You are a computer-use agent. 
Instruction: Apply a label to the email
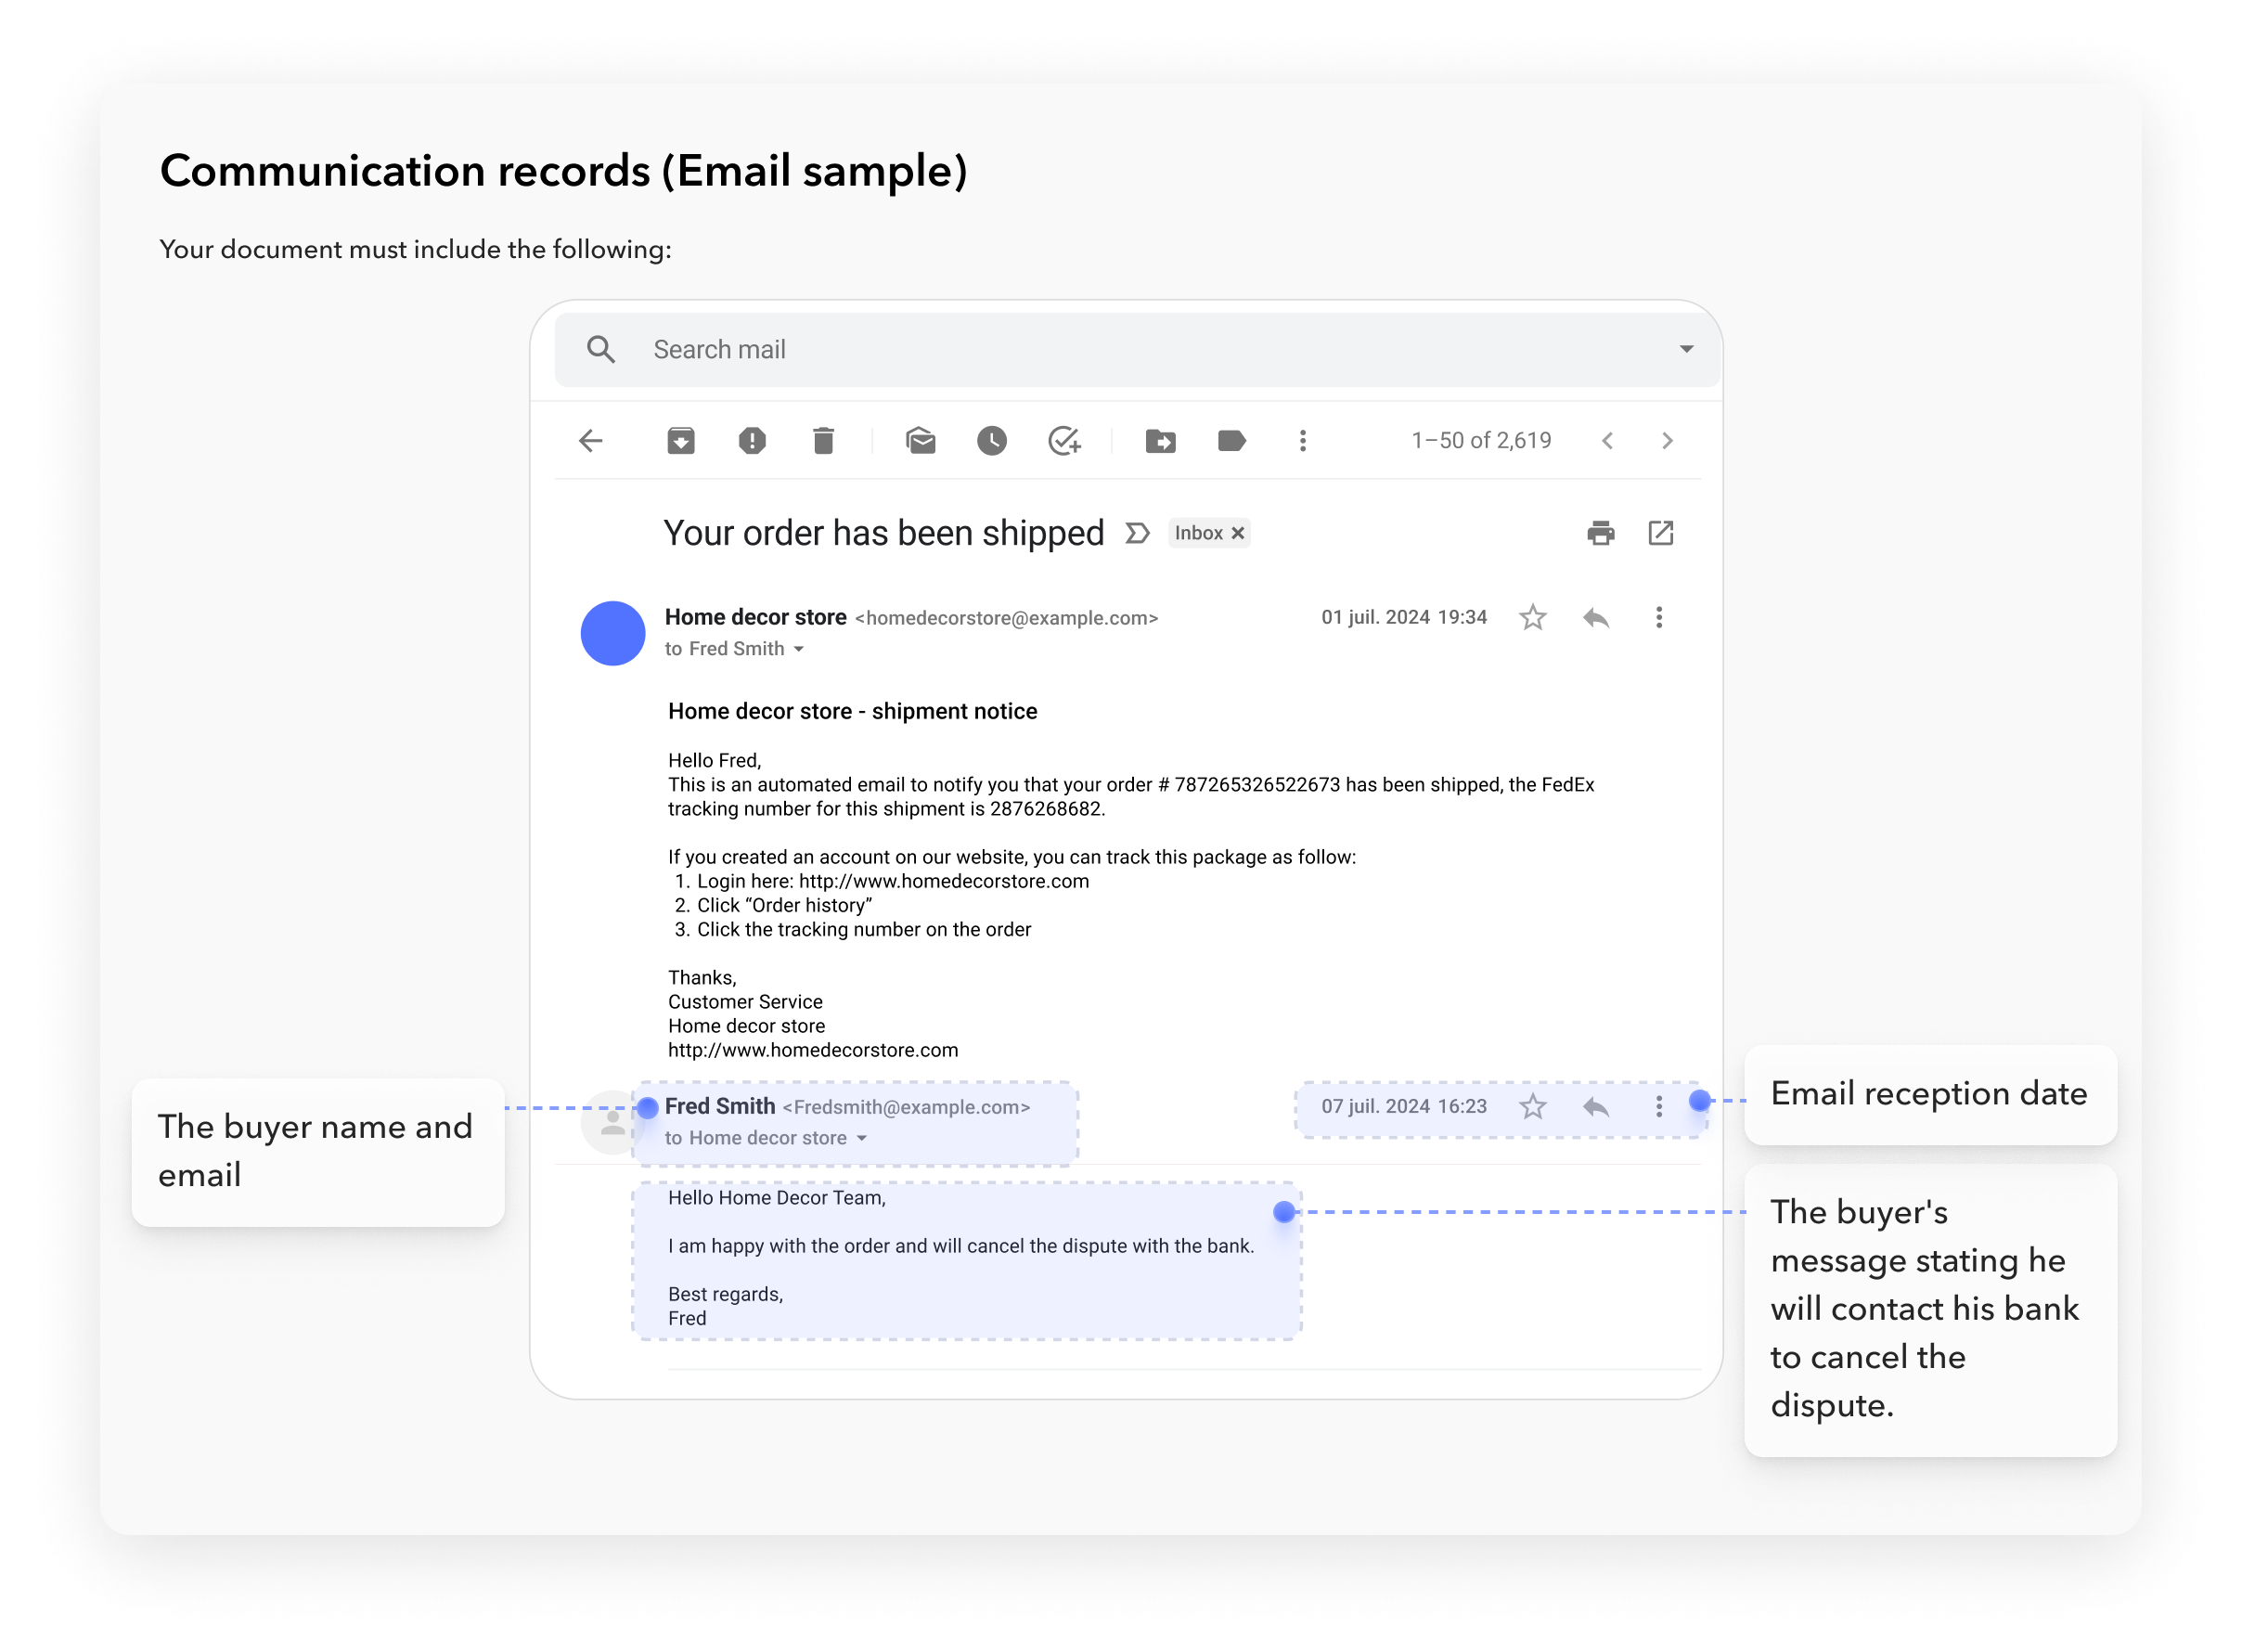point(1232,440)
